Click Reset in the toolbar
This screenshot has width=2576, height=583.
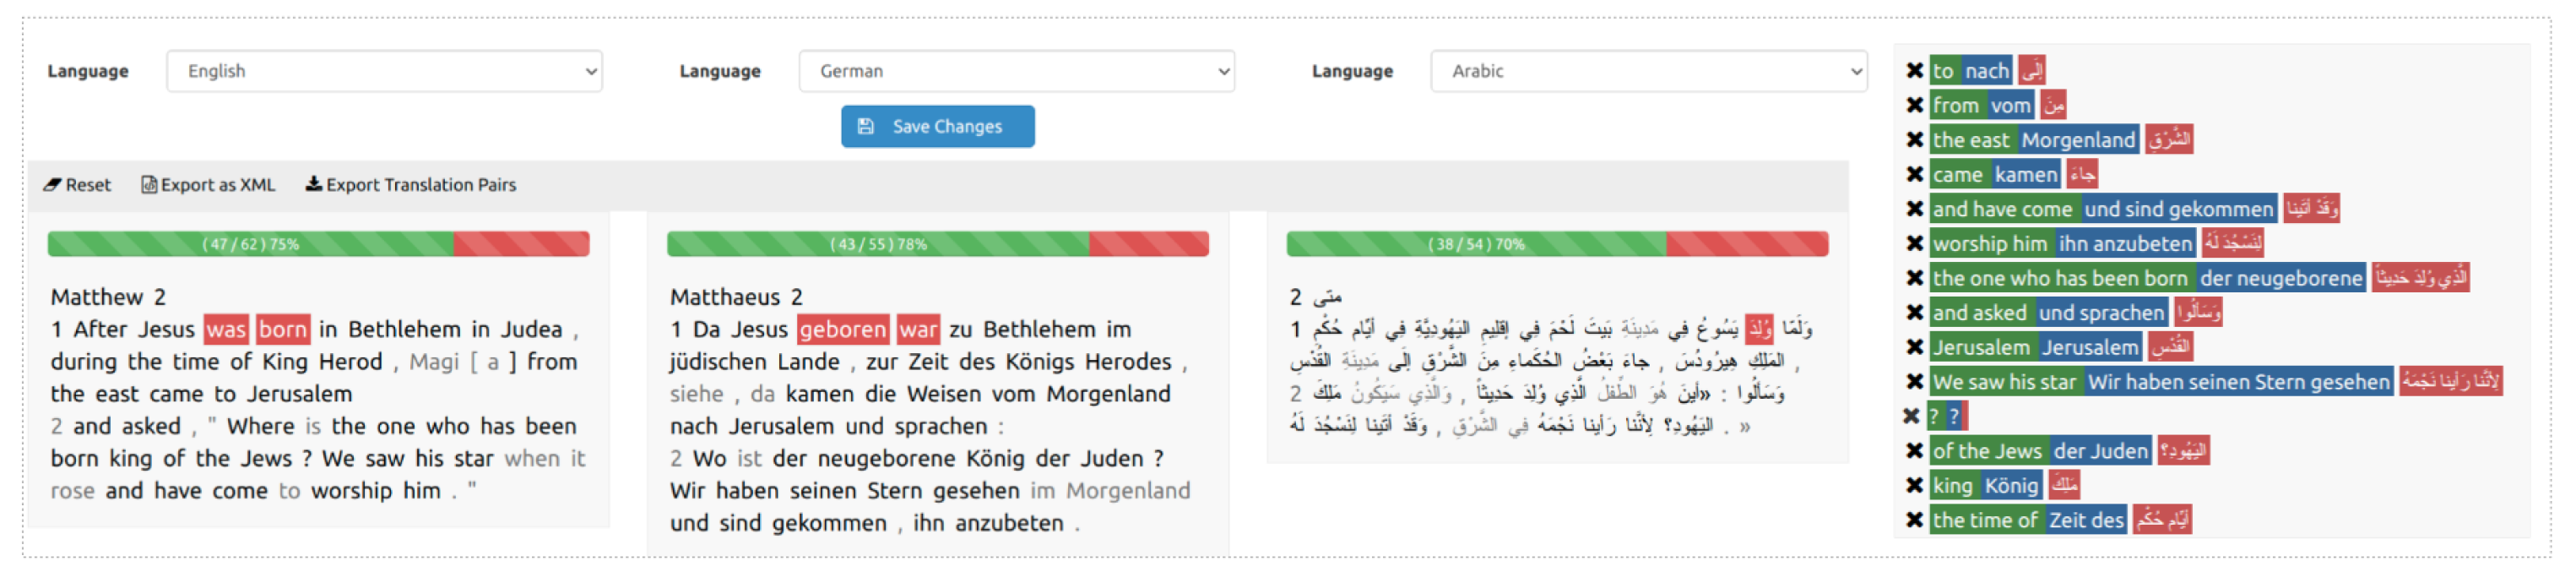pos(77,185)
